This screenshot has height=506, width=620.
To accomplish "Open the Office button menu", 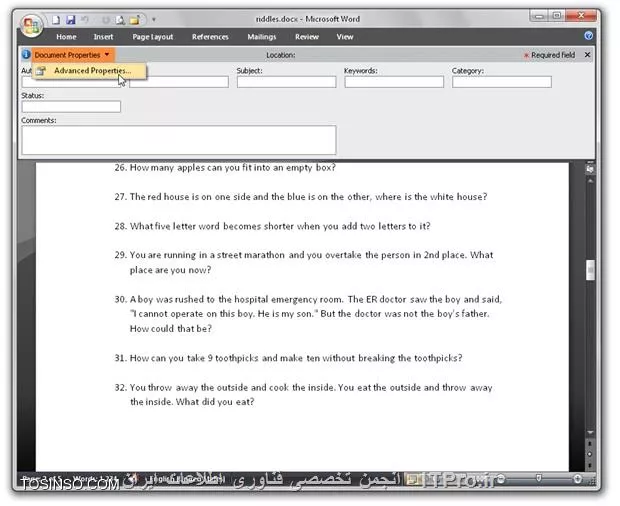I will (32, 26).
